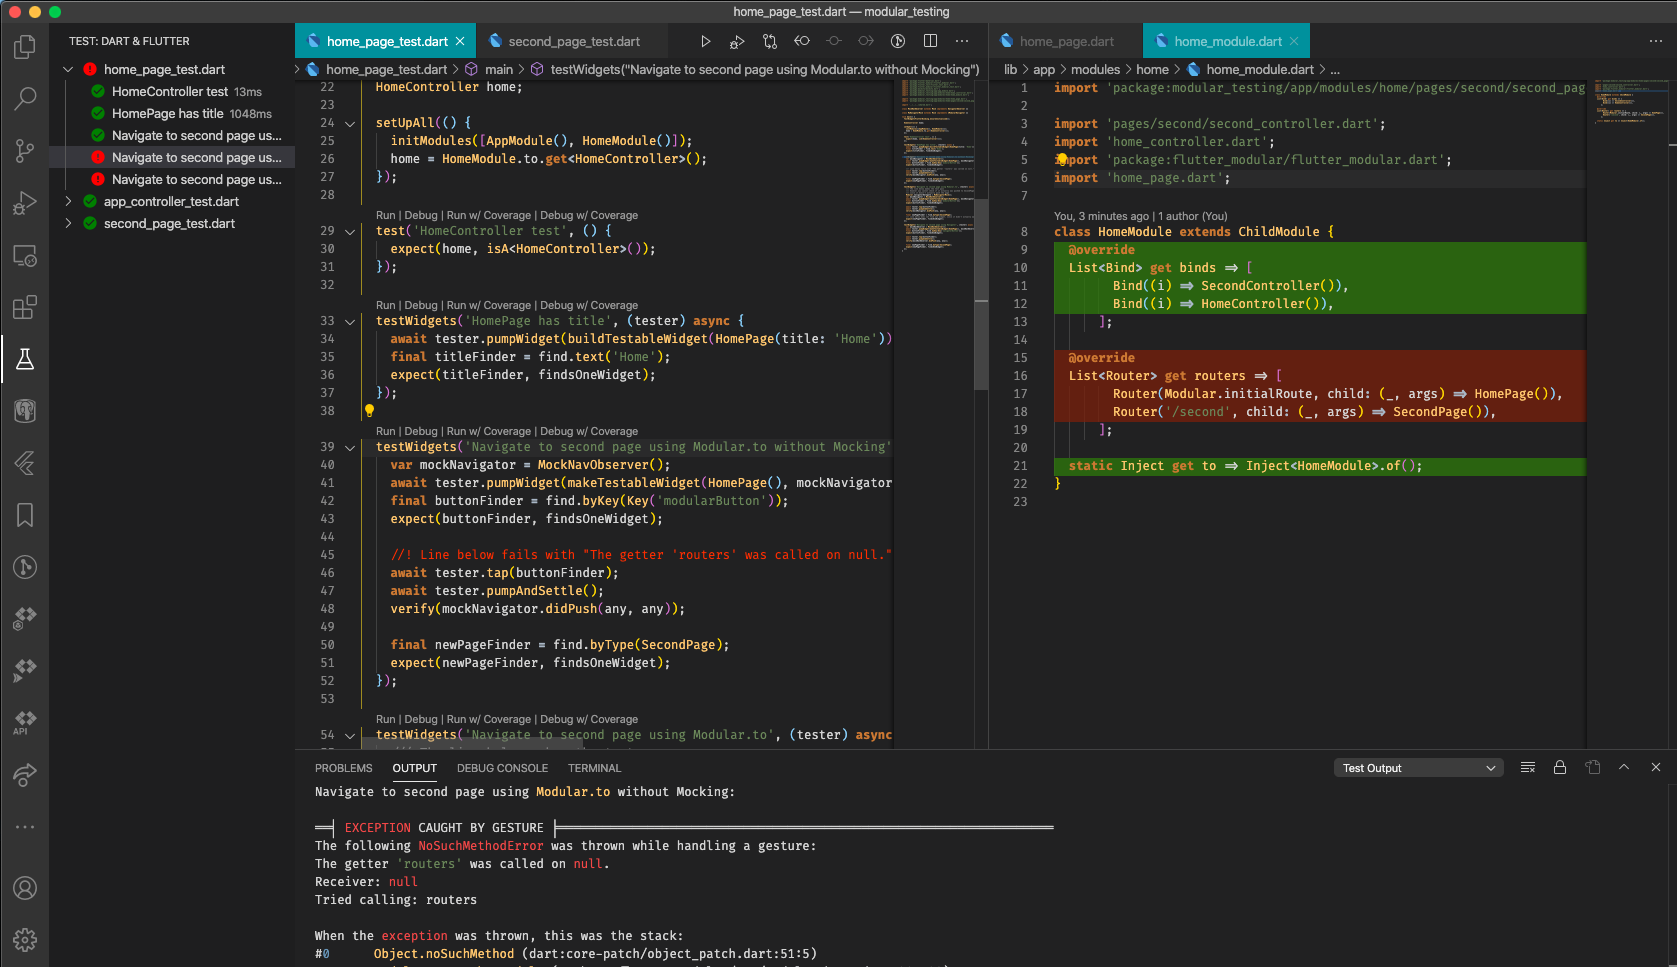Collapse the home_page_test.dart tree item
1677x967 pixels.
(67, 69)
